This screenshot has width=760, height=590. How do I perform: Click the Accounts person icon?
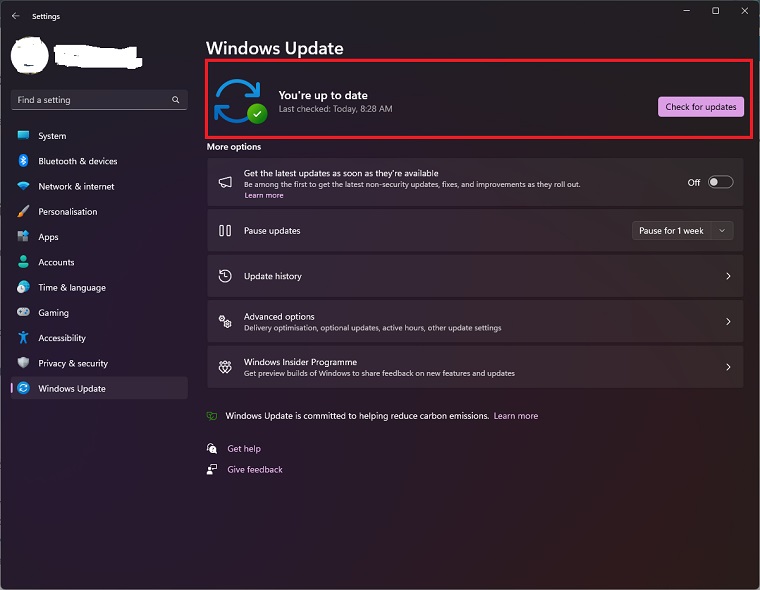[x=23, y=262]
